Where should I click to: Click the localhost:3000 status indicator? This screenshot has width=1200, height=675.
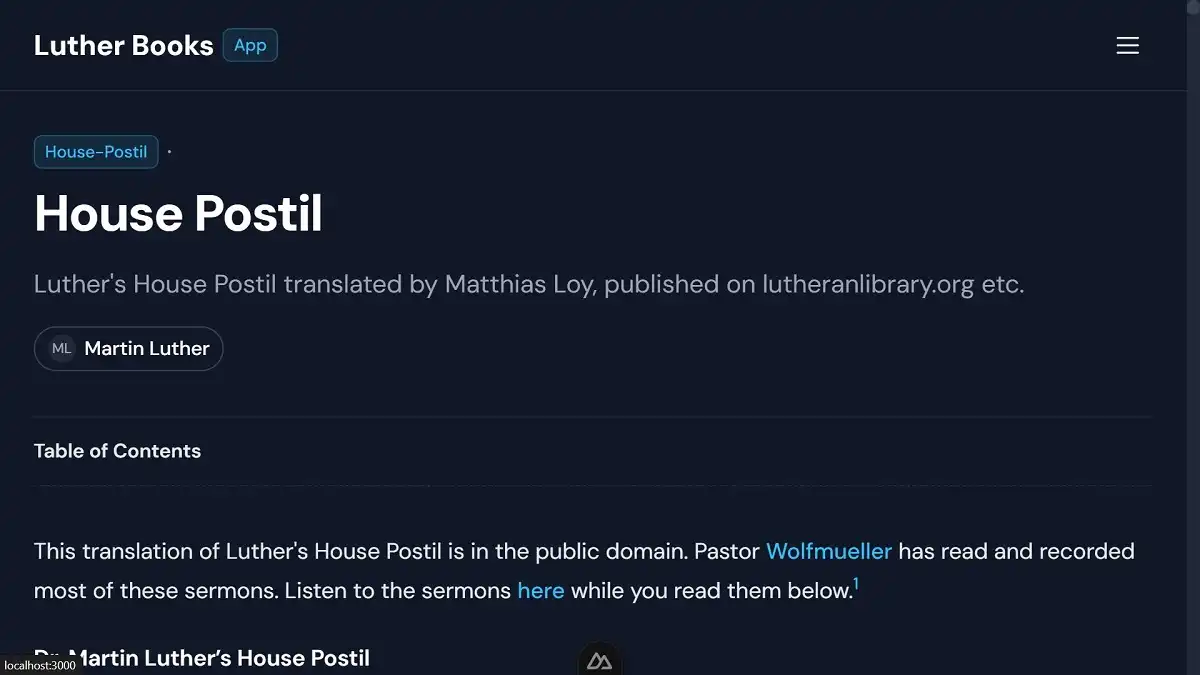37,666
